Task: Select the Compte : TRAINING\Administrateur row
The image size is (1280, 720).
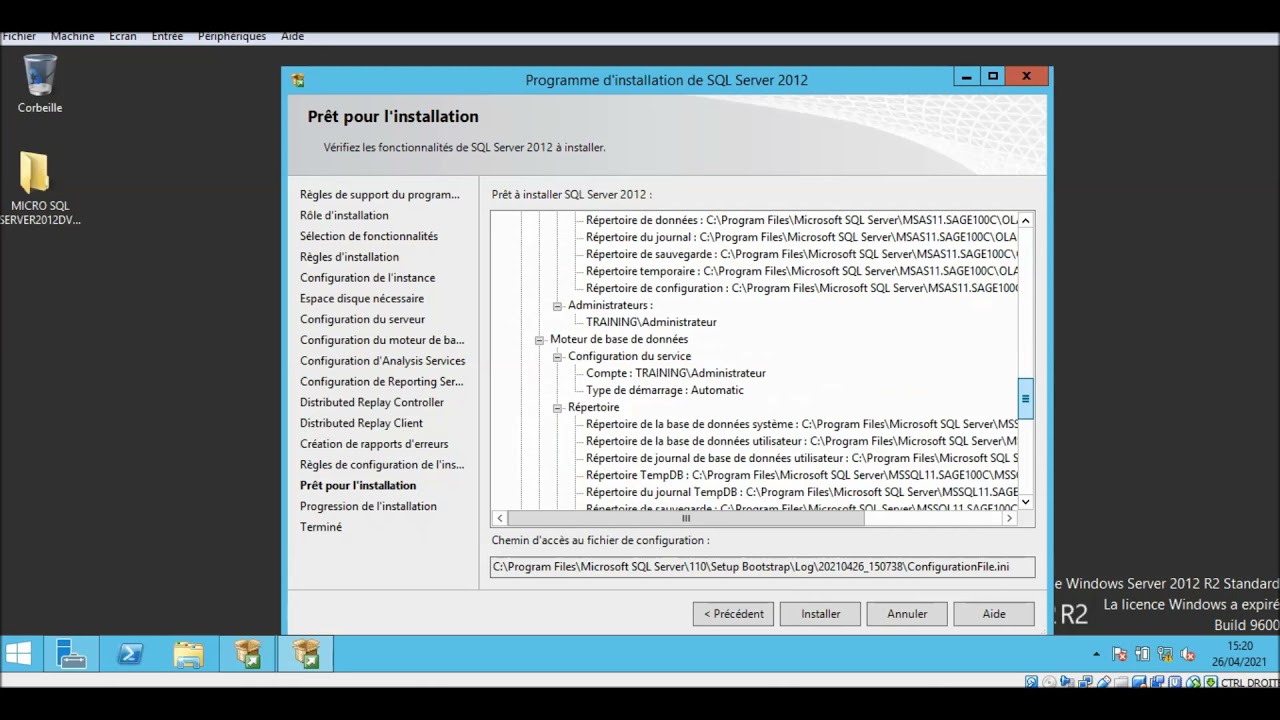Action: click(x=676, y=373)
